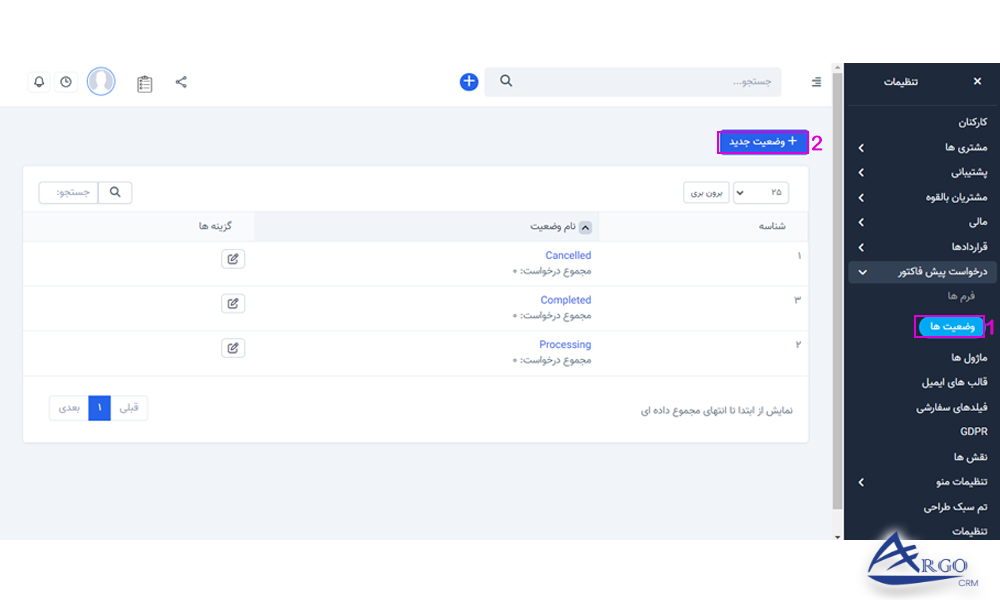This screenshot has height=600, width=1000.
Task: Select the وضعیت ها menu item
Action: click(948, 326)
